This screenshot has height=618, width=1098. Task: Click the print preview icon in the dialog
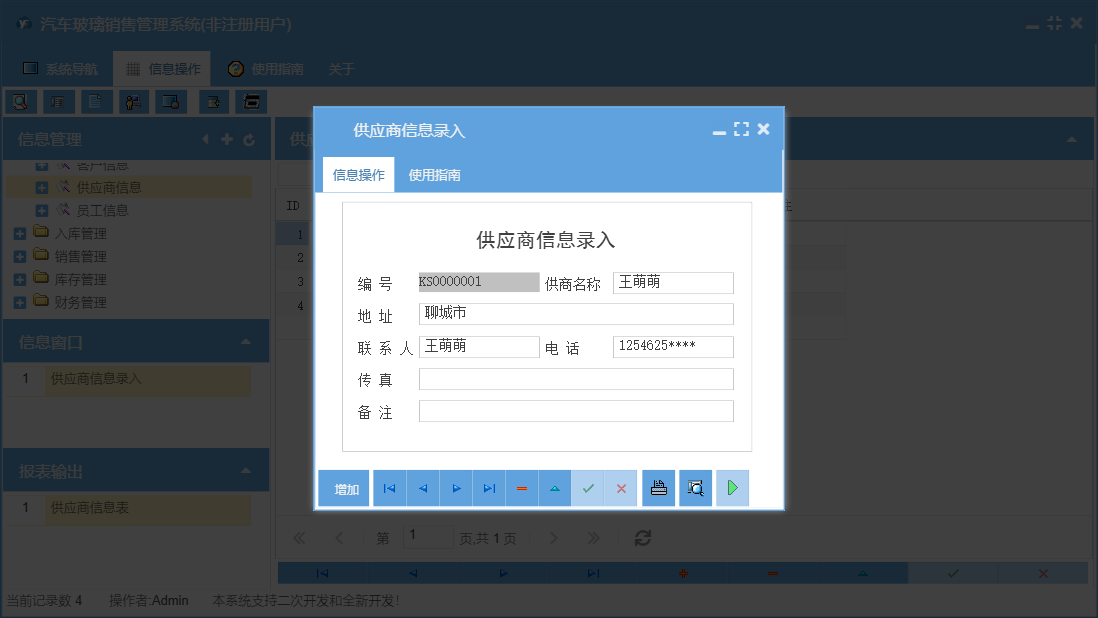pos(695,488)
